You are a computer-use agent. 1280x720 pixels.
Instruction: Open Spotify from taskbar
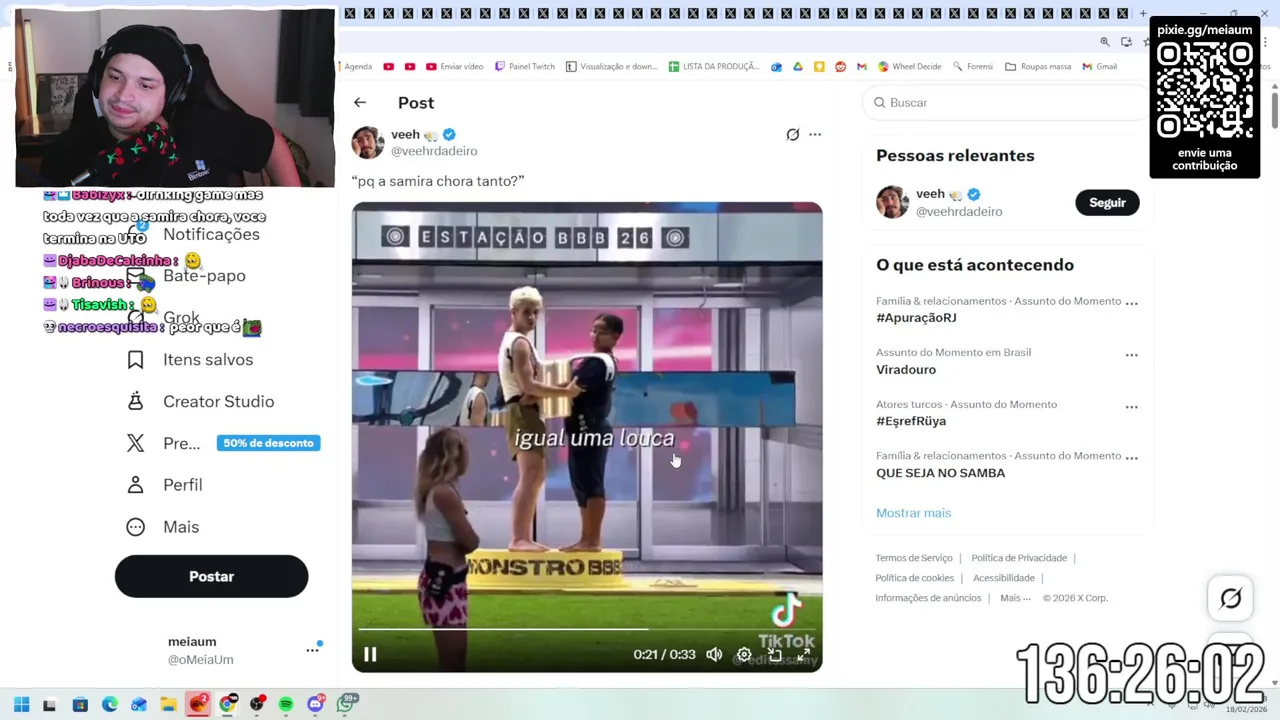(x=286, y=704)
